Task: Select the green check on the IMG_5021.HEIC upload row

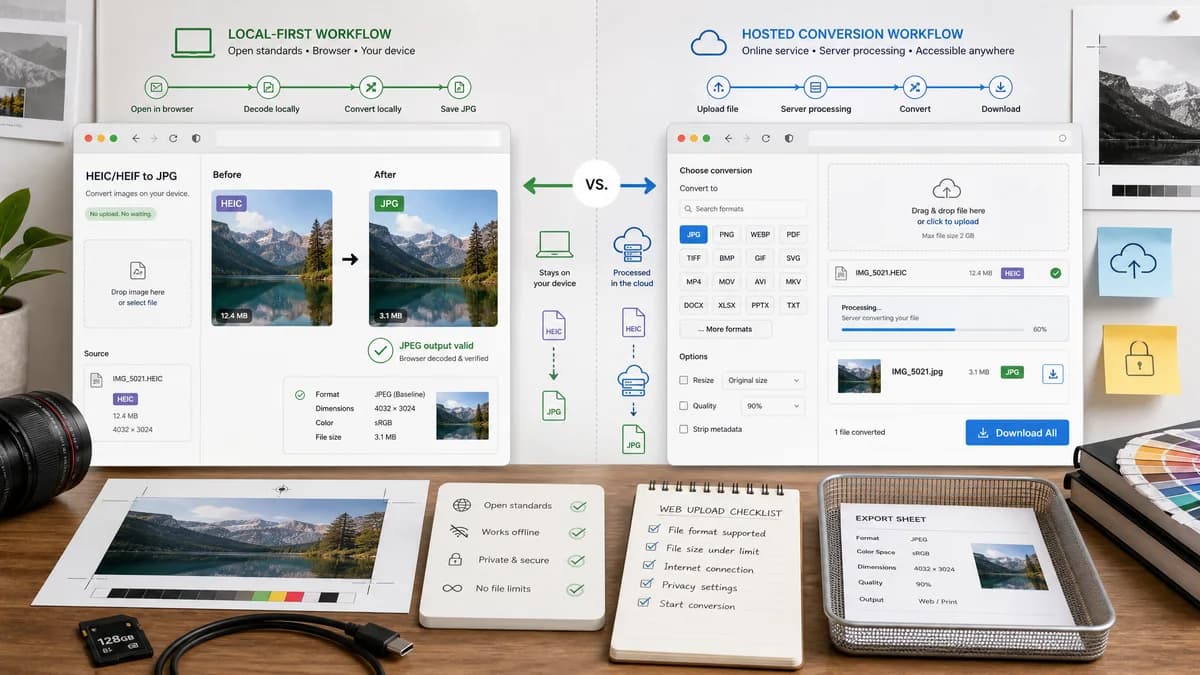Action: tap(1055, 272)
